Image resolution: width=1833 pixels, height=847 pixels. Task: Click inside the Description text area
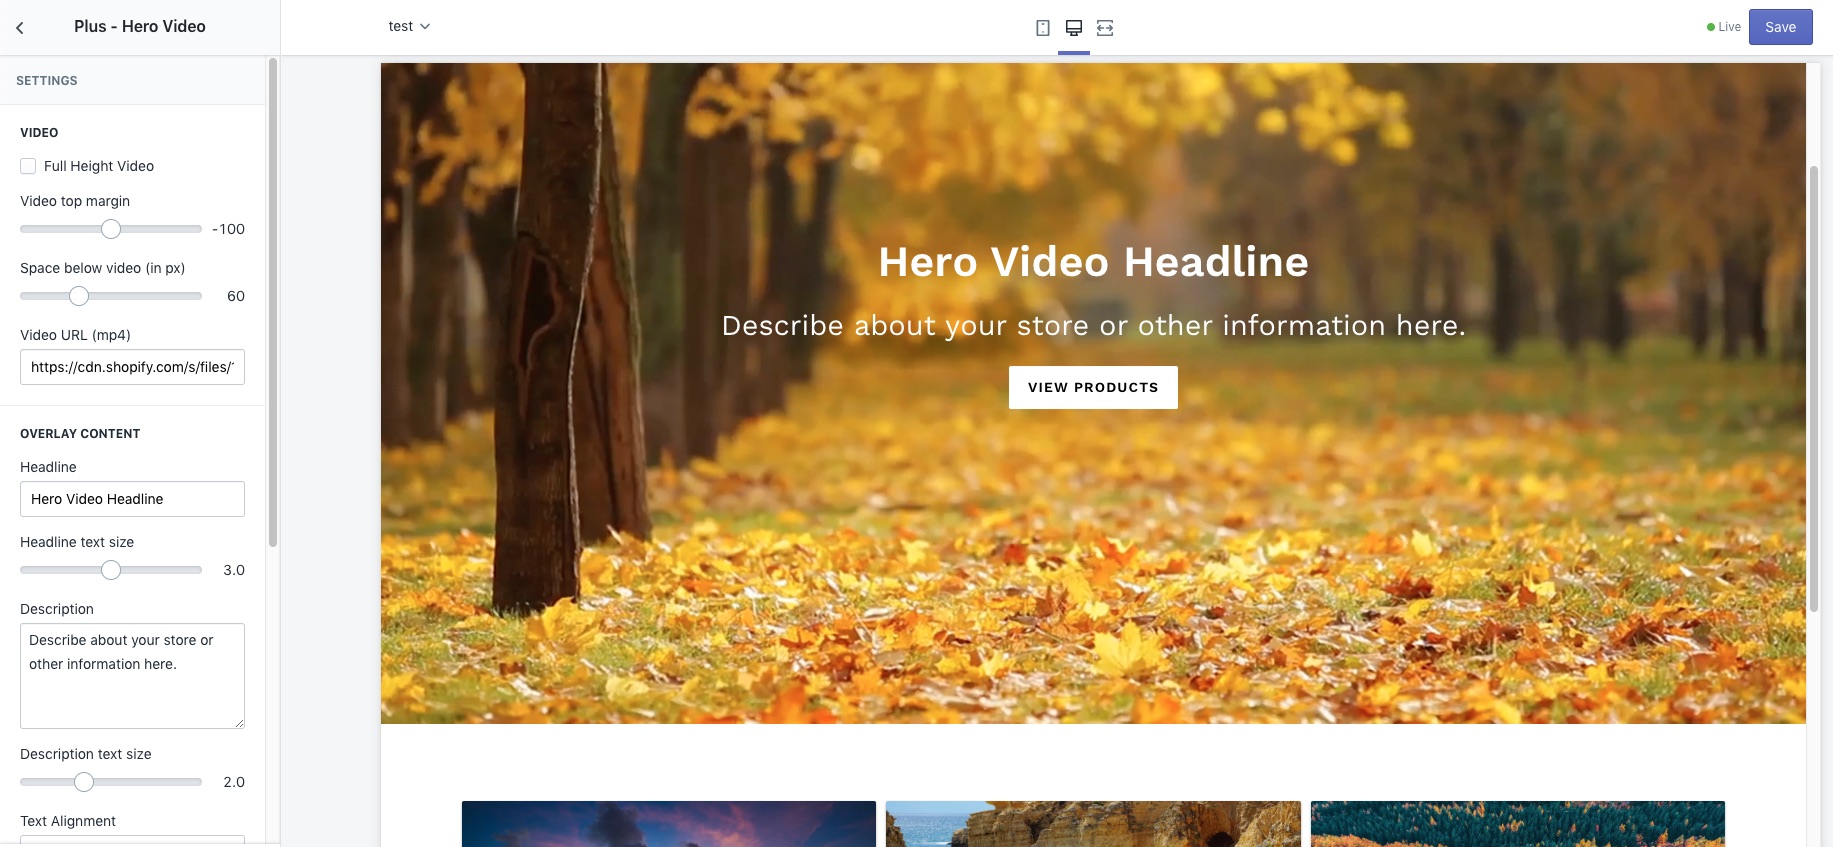(132, 676)
